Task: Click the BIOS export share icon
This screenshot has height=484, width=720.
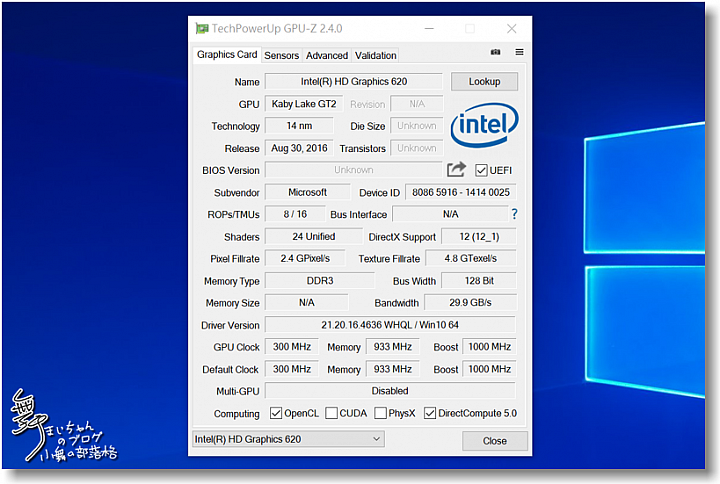Action: 456,169
